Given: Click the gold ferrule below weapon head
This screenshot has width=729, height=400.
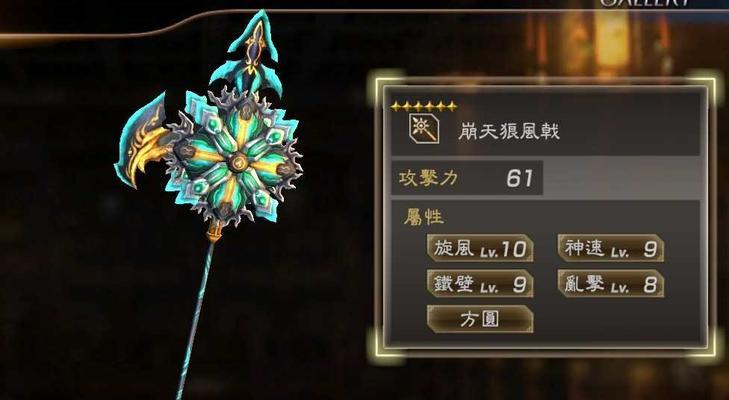Looking at the screenshot, I should point(214,231).
